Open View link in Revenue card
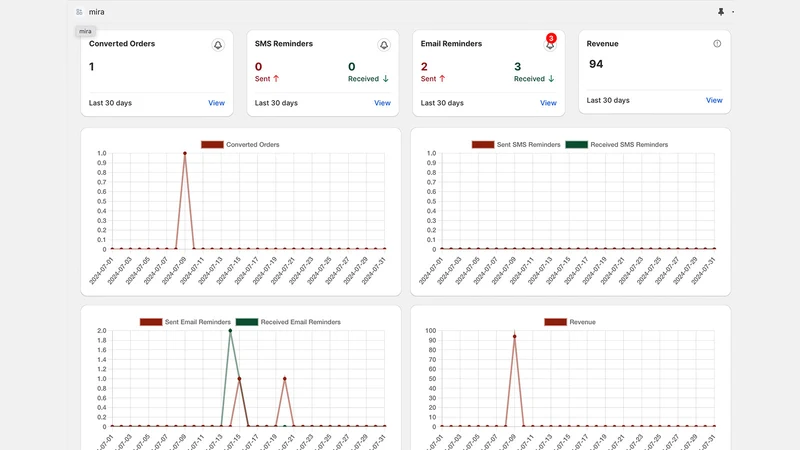The height and width of the screenshot is (450, 800). [x=714, y=100]
